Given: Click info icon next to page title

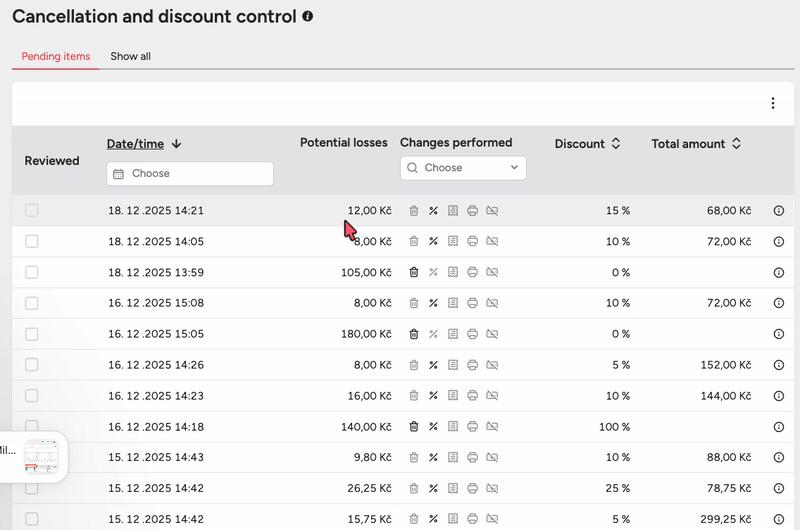Looking at the screenshot, I should [x=308, y=17].
